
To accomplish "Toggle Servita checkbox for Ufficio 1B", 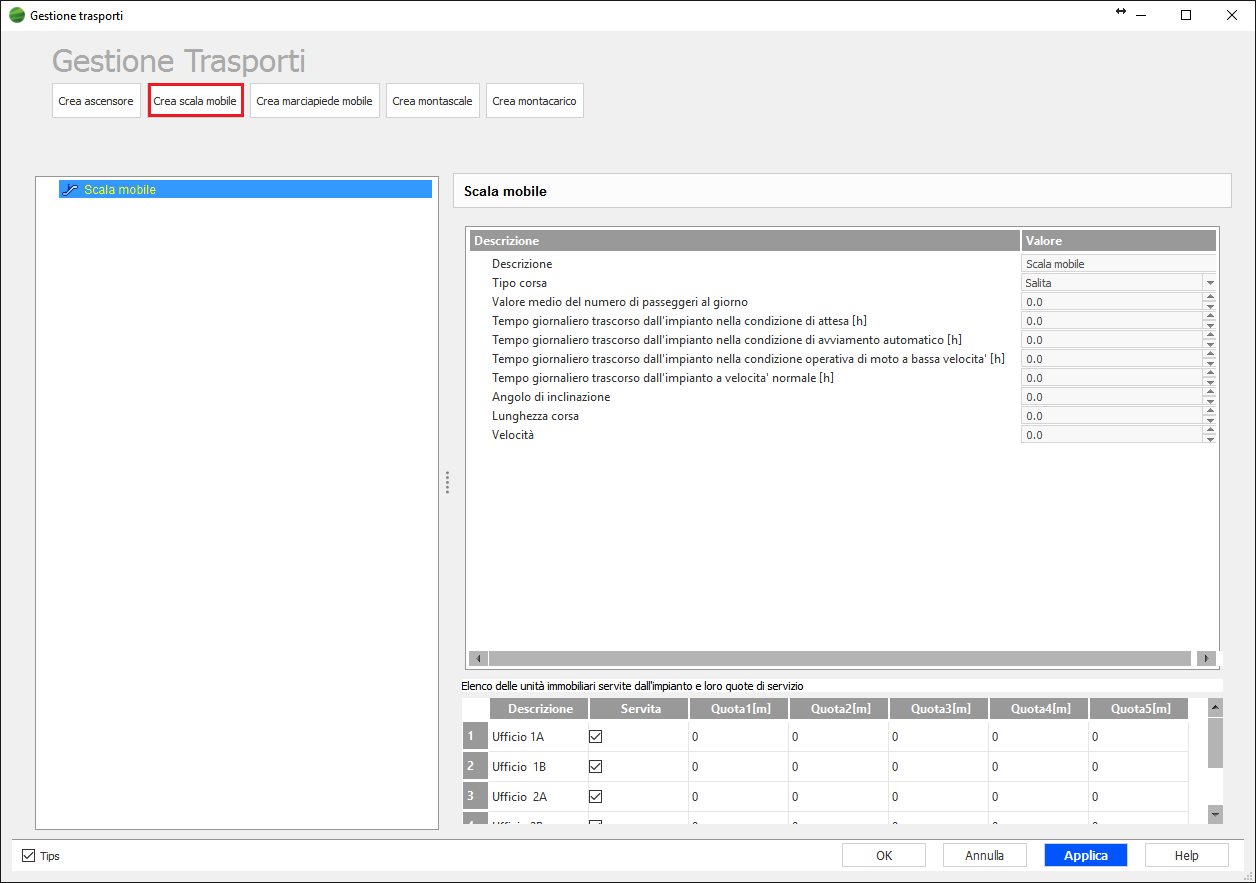I will click(596, 767).
